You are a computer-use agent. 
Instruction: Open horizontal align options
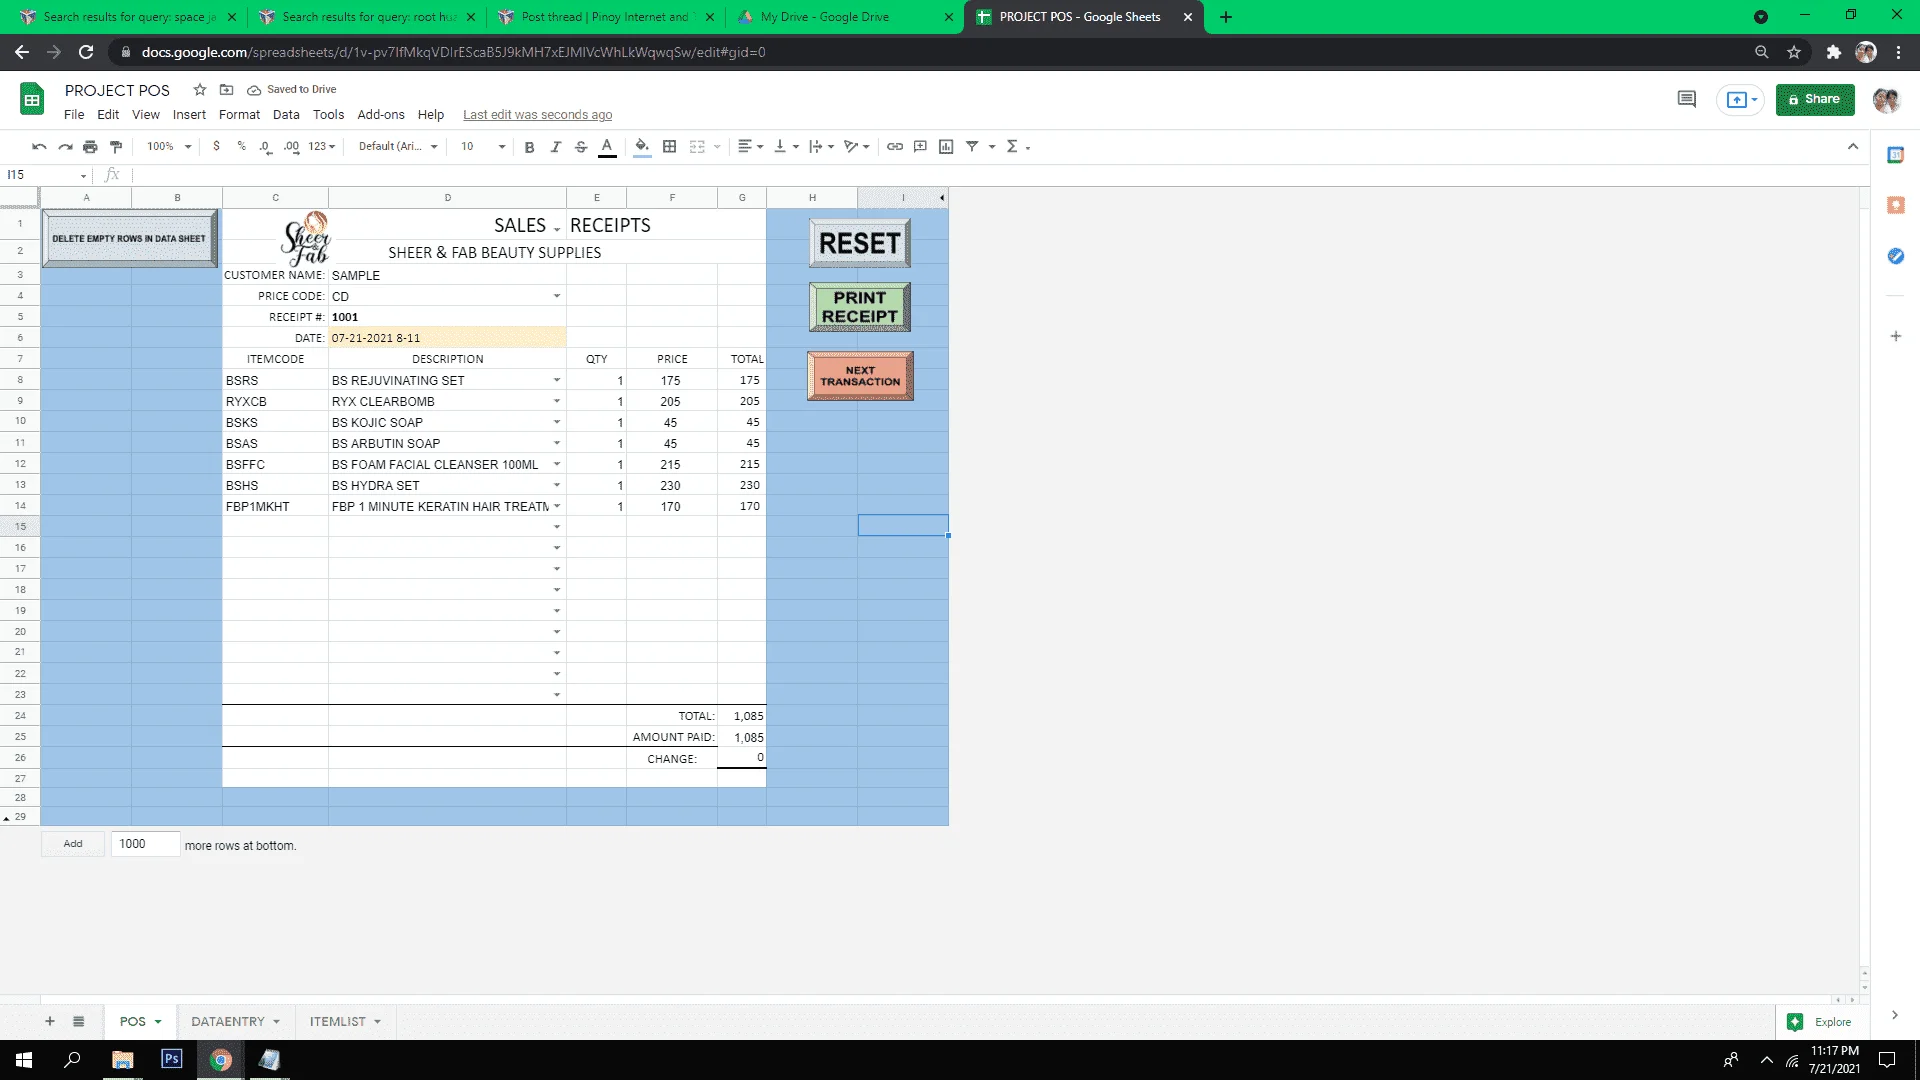[x=750, y=146]
